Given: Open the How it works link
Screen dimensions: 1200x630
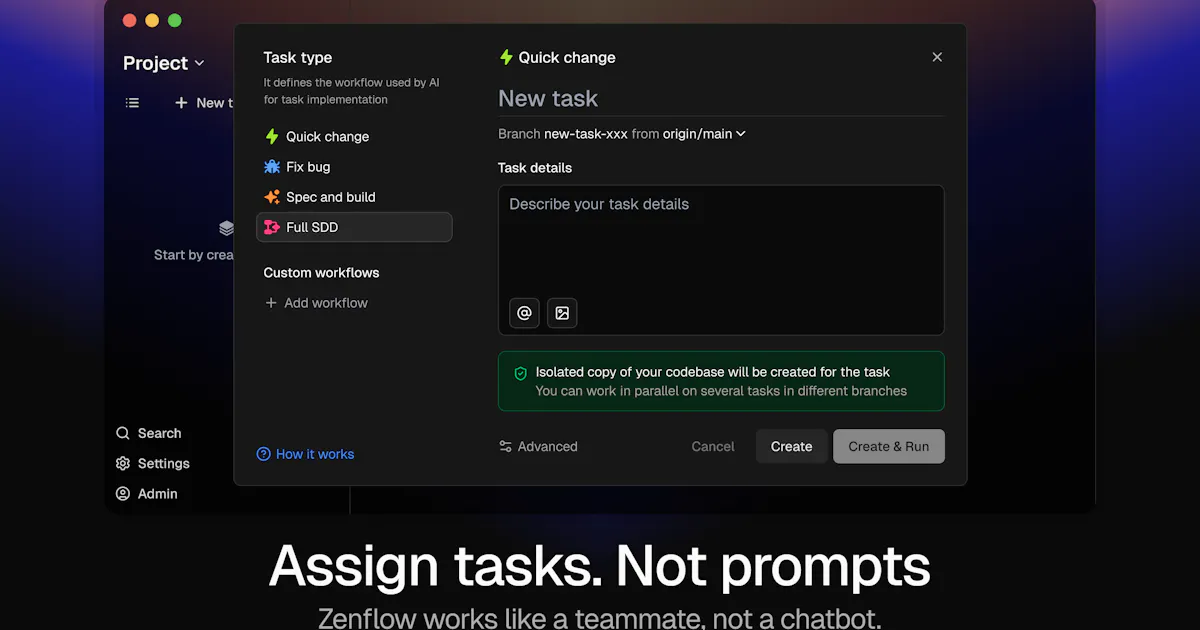Looking at the screenshot, I should (305, 454).
